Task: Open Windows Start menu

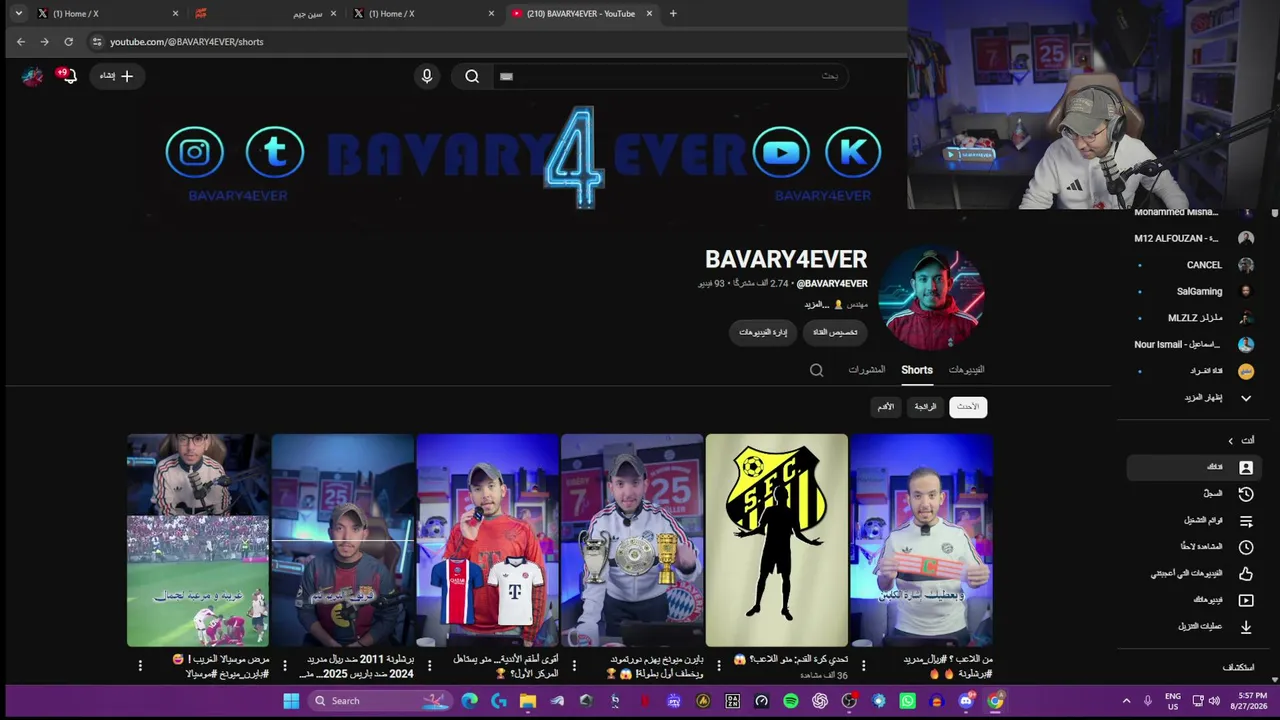Action: (x=291, y=701)
